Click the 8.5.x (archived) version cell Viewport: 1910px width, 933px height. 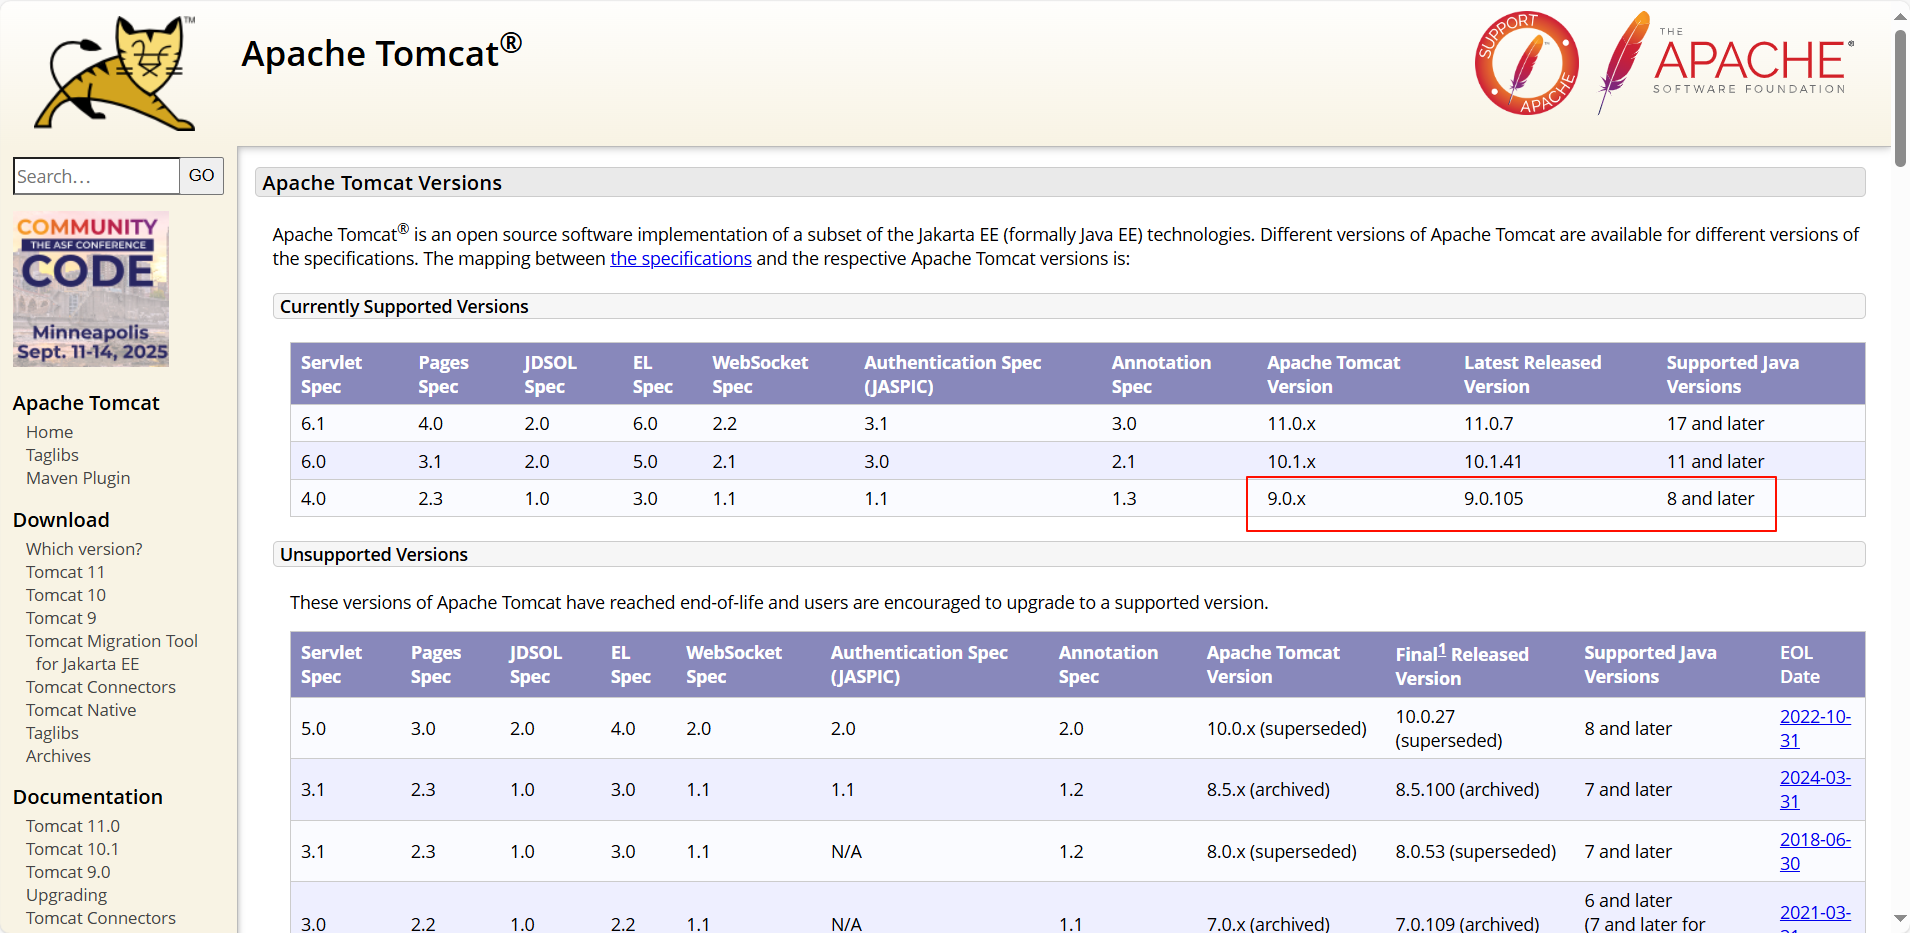point(1268,790)
